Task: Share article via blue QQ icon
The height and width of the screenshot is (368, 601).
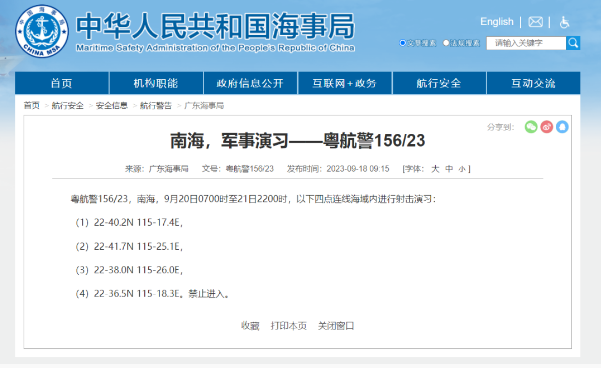Action: point(562,127)
